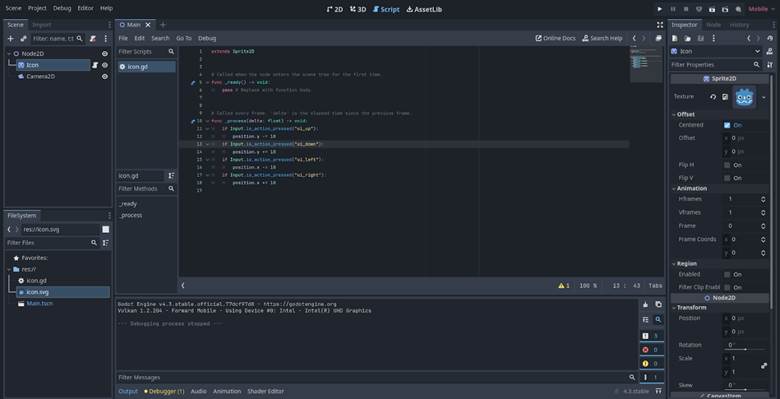The image size is (780, 399).
Task: Adjust the Rotation slider
Action: click(745, 349)
